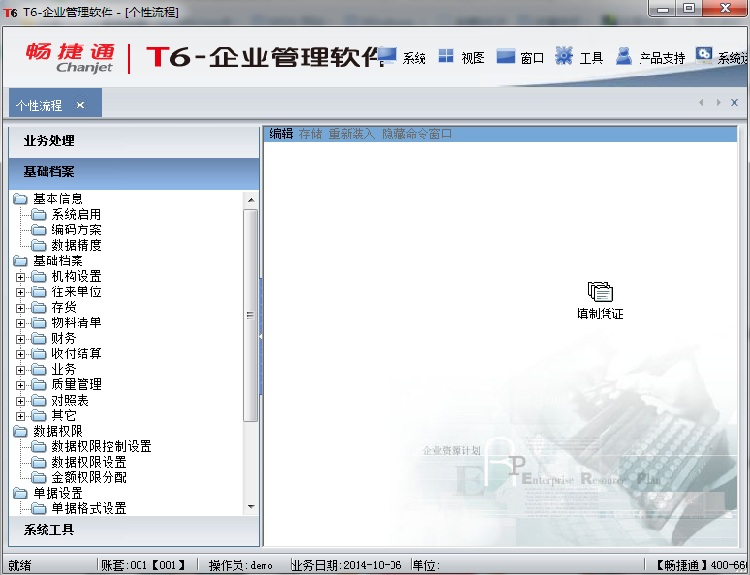Close the tab area with the X
Image resolution: width=750 pixels, height=575 pixels.
coord(734,102)
